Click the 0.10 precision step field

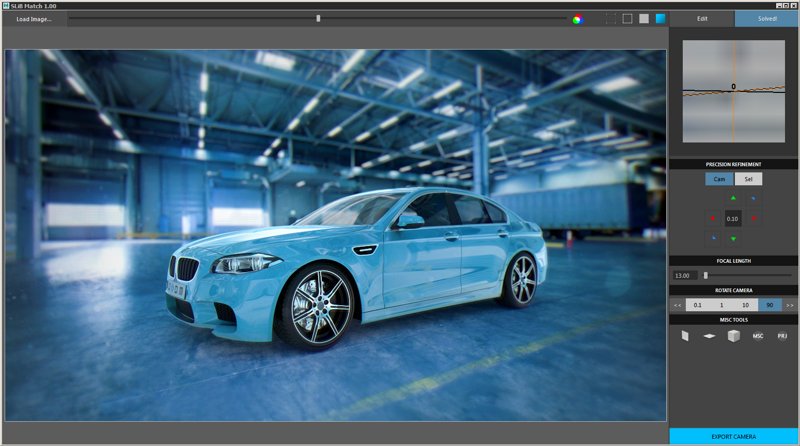[x=733, y=218]
